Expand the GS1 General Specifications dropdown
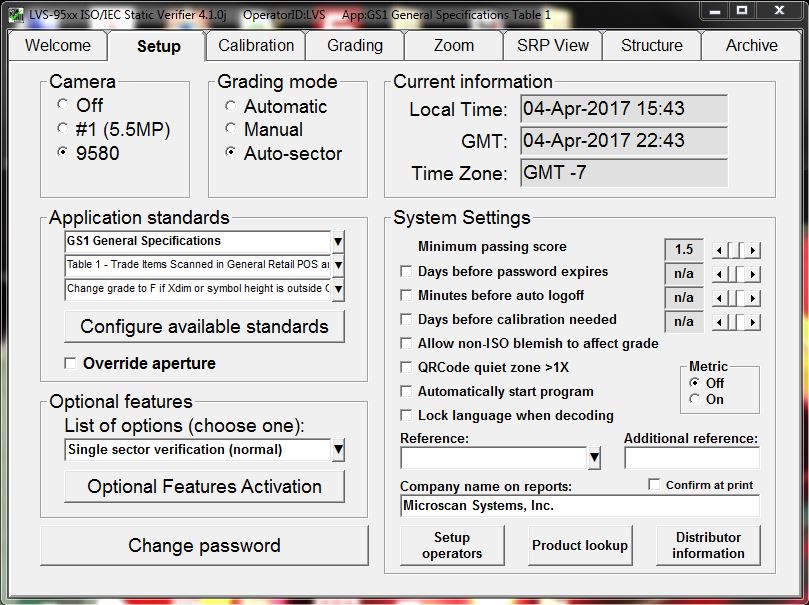809x605 pixels. click(x=338, y=241)
